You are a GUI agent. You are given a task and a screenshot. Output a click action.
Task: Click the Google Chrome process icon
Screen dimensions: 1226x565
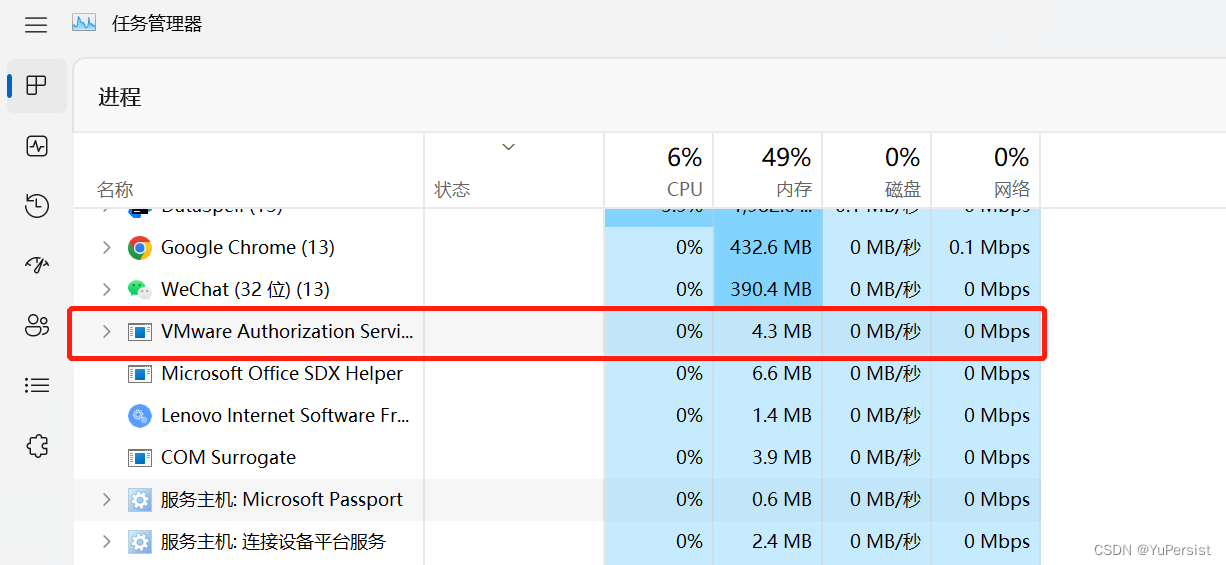pyautogui.click(x=140, y=248)
